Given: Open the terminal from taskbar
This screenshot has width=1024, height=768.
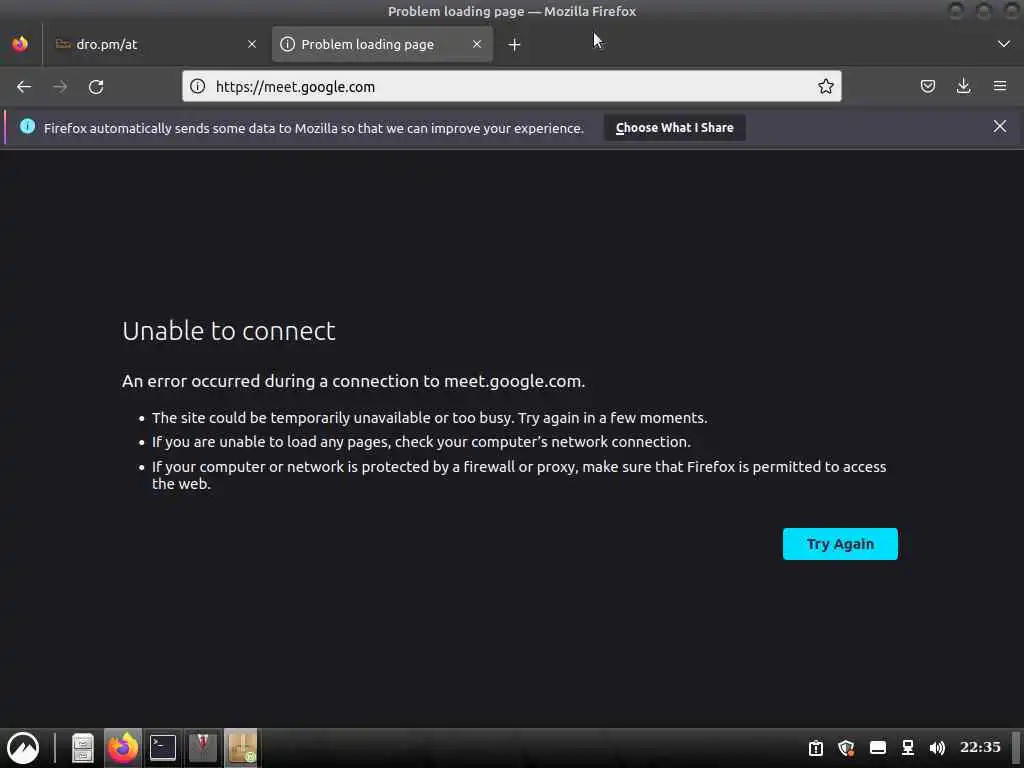Looking at the screenshot, I should [163, 748].
